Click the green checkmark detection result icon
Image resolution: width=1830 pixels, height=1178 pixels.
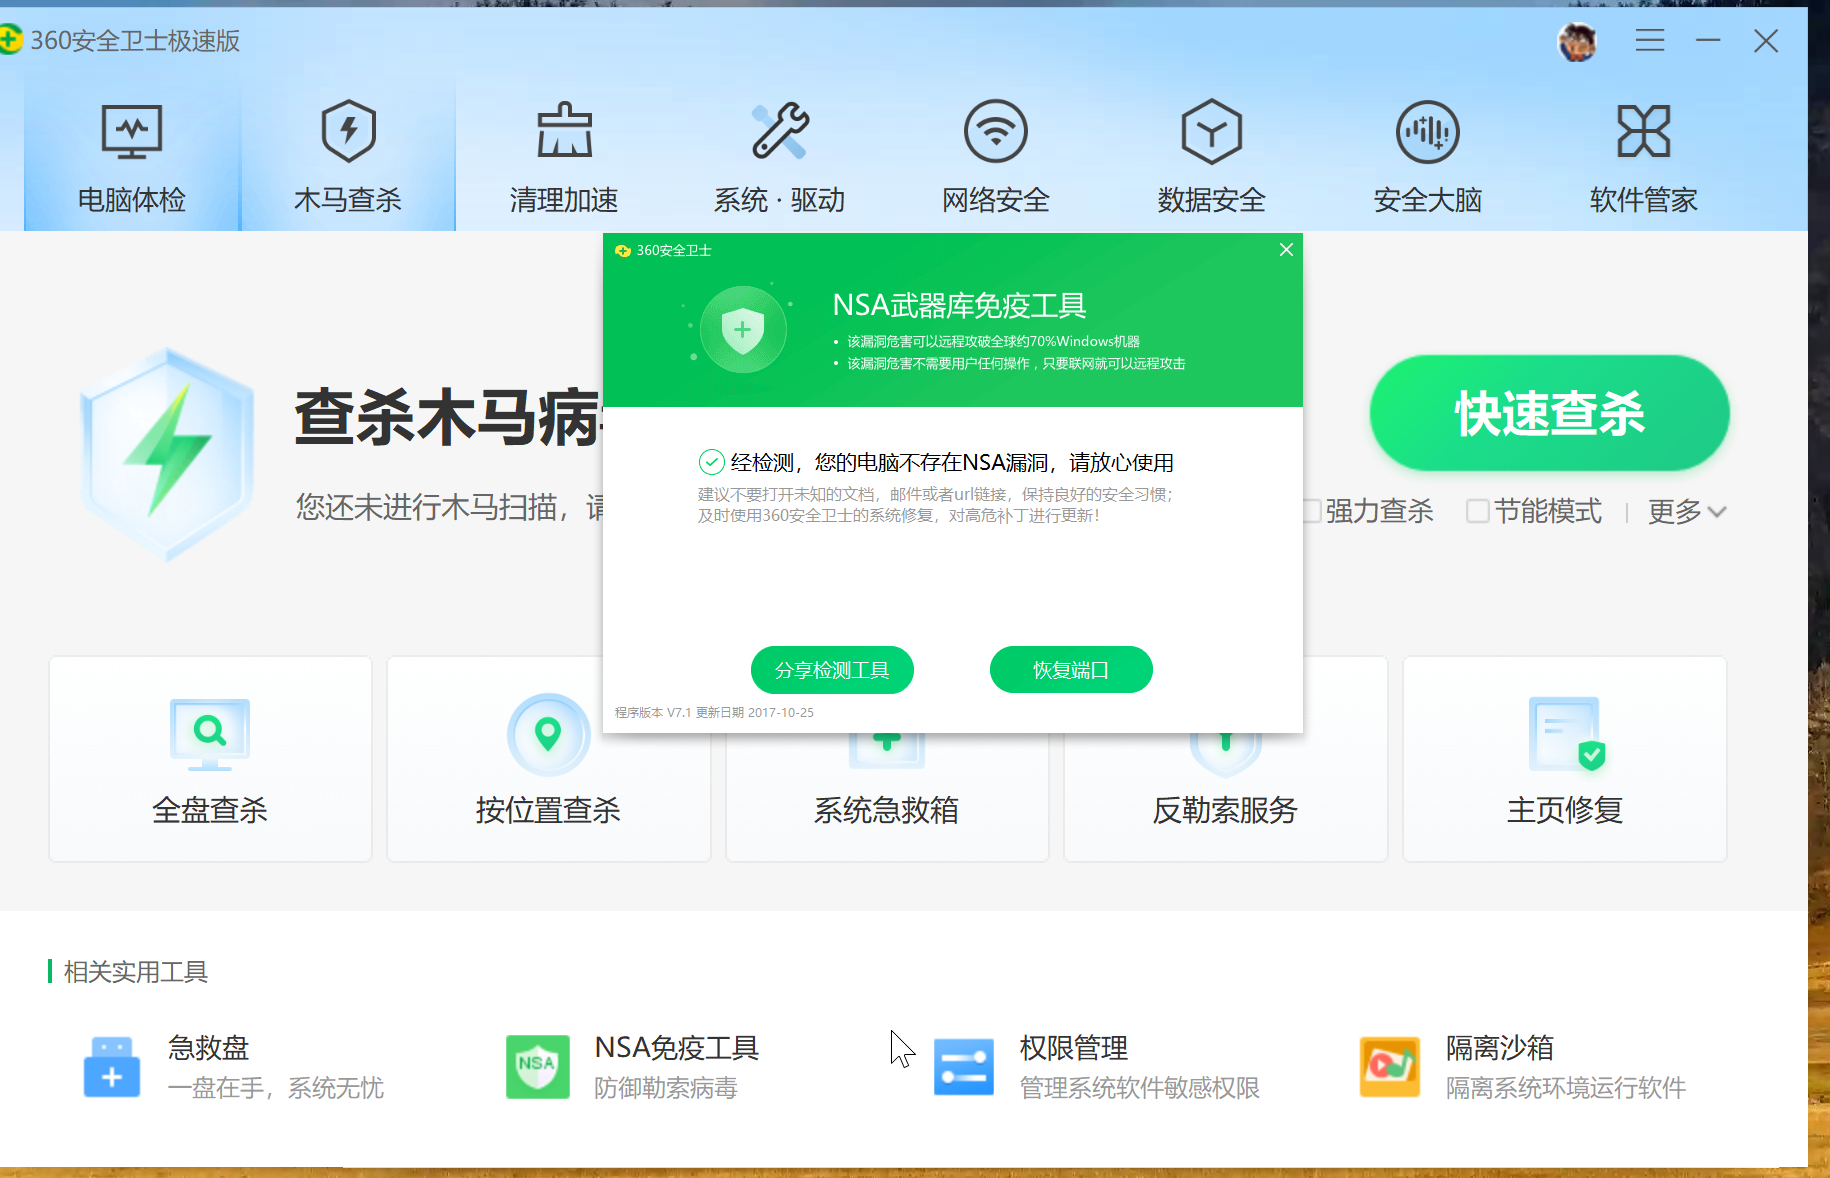711,462
